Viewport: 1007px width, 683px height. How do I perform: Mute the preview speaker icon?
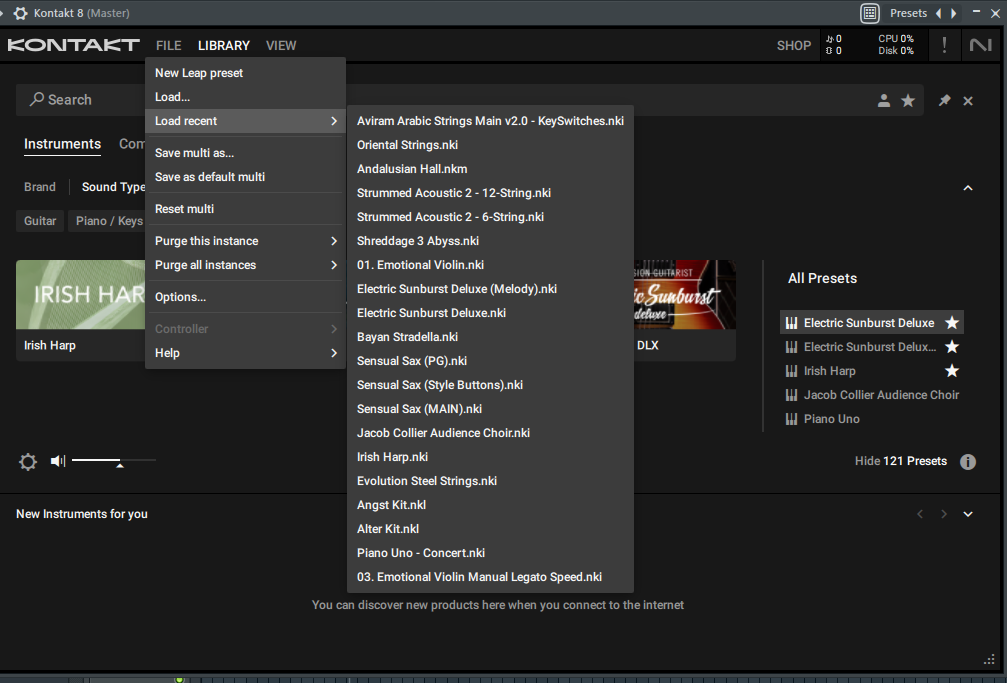tap(58, 461)
